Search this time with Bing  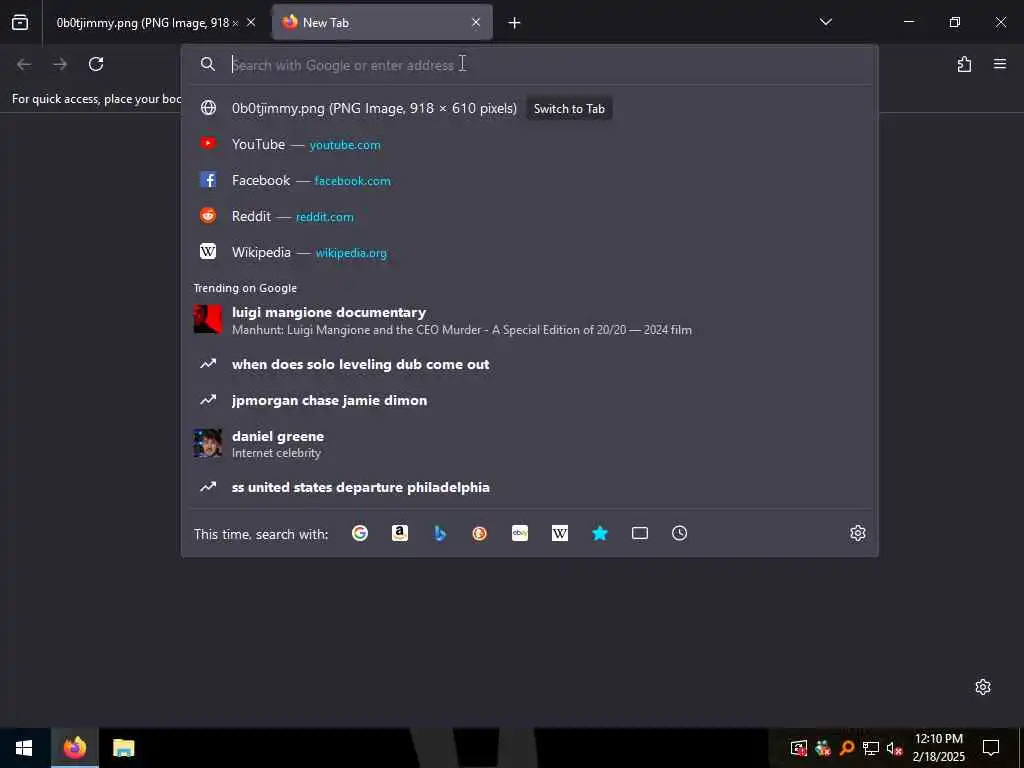pos(440,534)
